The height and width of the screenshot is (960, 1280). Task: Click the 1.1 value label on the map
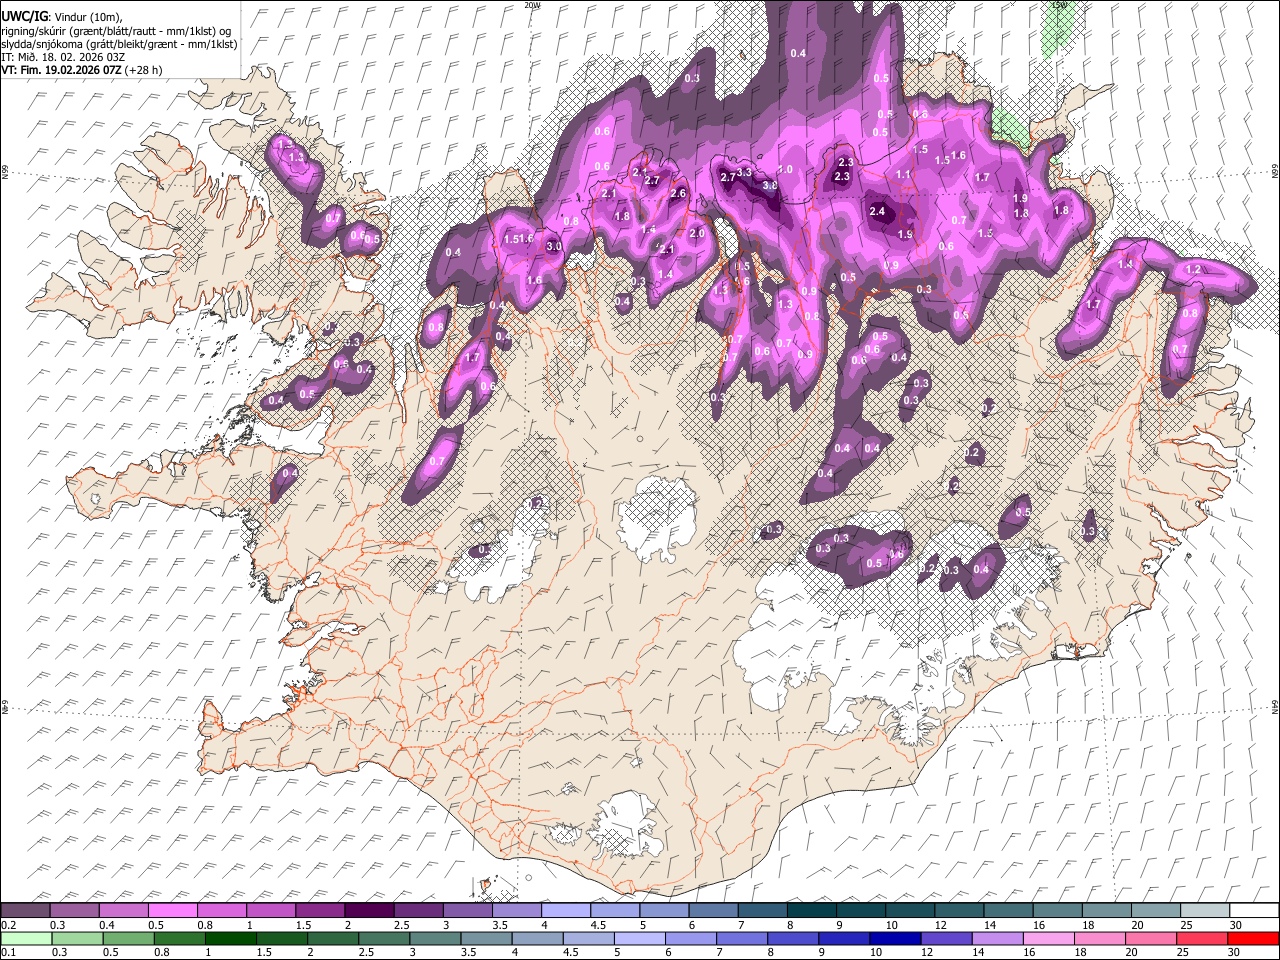(903, 174)
